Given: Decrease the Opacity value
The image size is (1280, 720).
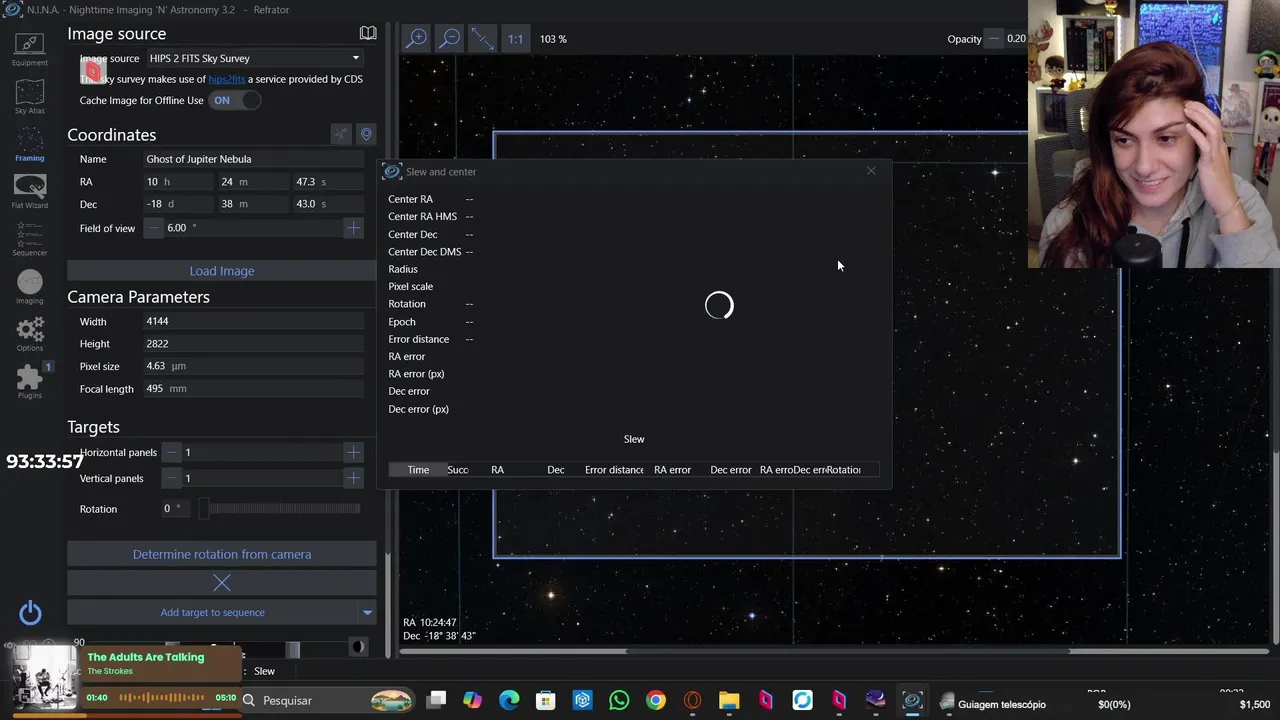Looking at the screenshot, I should 994,39.
